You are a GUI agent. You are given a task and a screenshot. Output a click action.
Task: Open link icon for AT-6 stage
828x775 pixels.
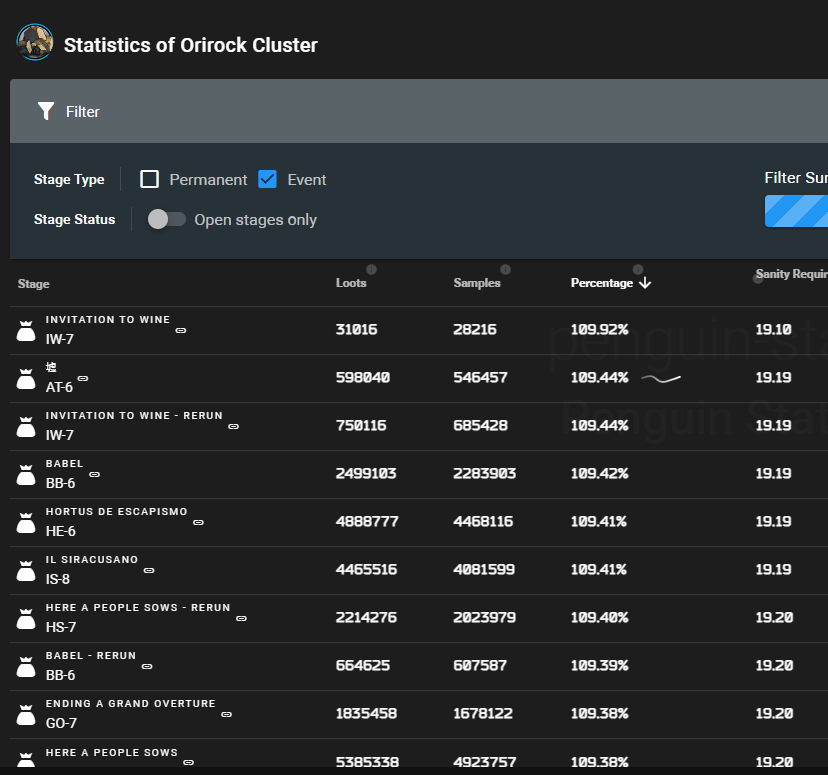(x=83, y=379)
